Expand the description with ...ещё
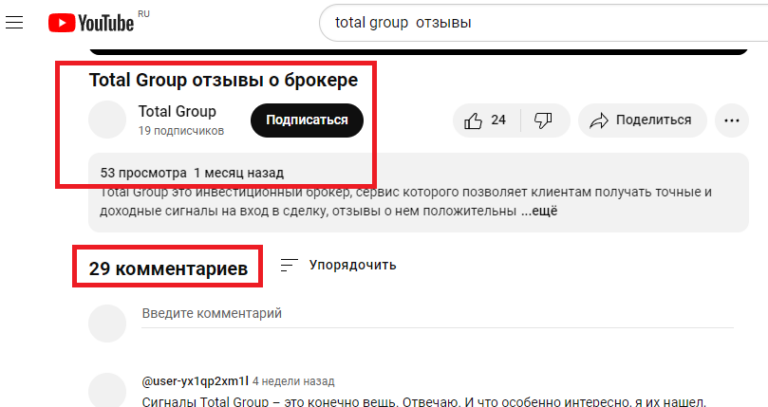 pyautogui.click(x=538, y=211)
